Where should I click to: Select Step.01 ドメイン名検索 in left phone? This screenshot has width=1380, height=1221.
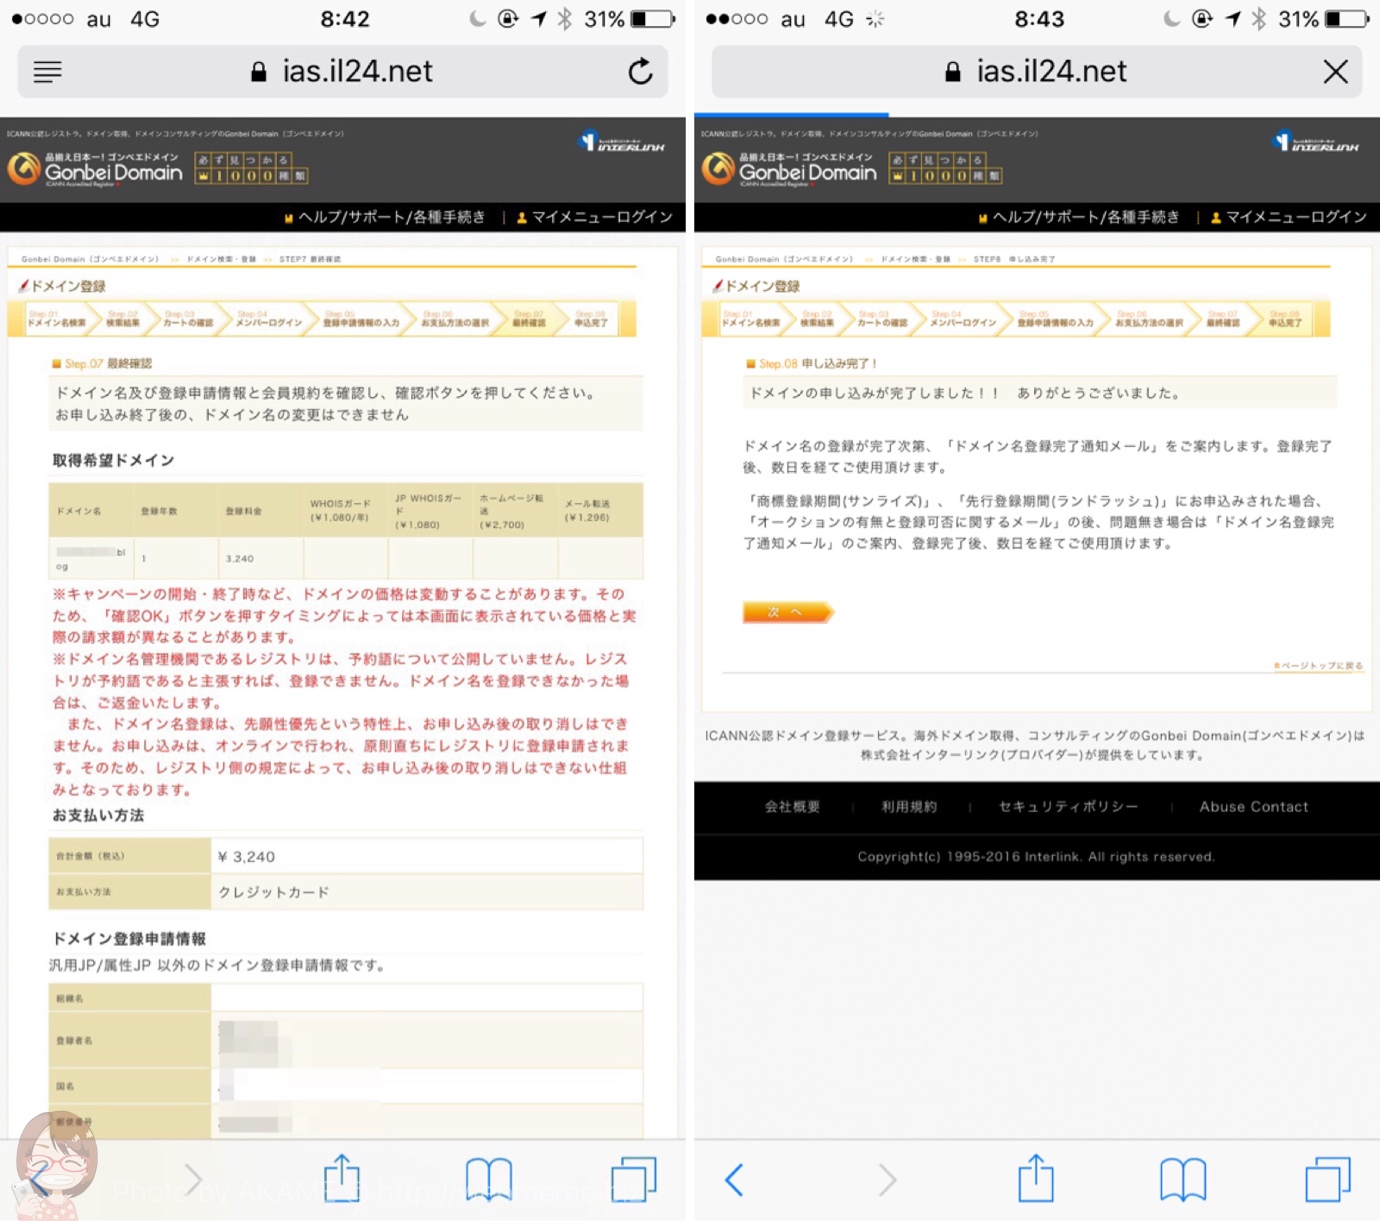tap(56, 319)
